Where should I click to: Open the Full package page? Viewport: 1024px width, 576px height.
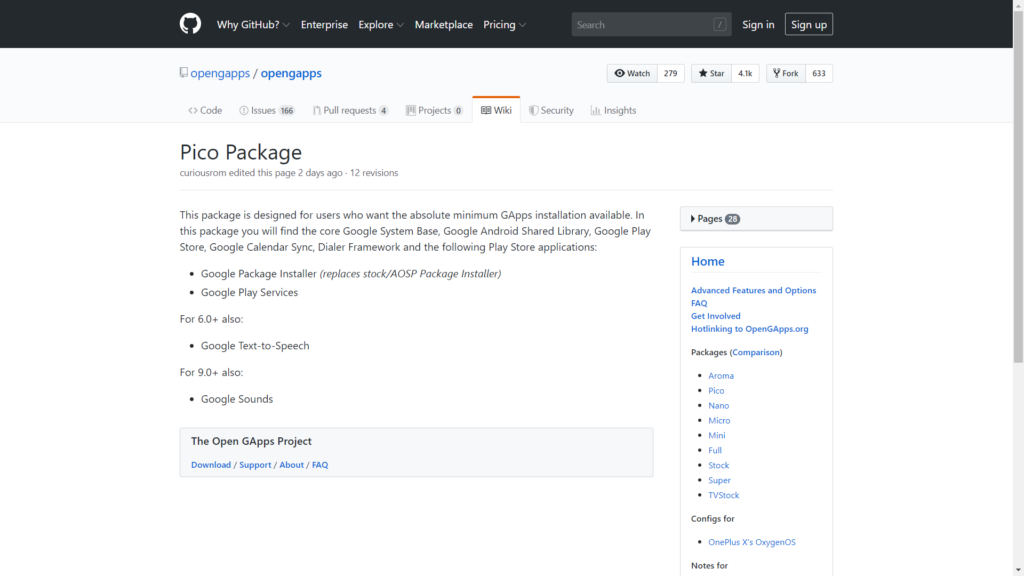point(715,451)
